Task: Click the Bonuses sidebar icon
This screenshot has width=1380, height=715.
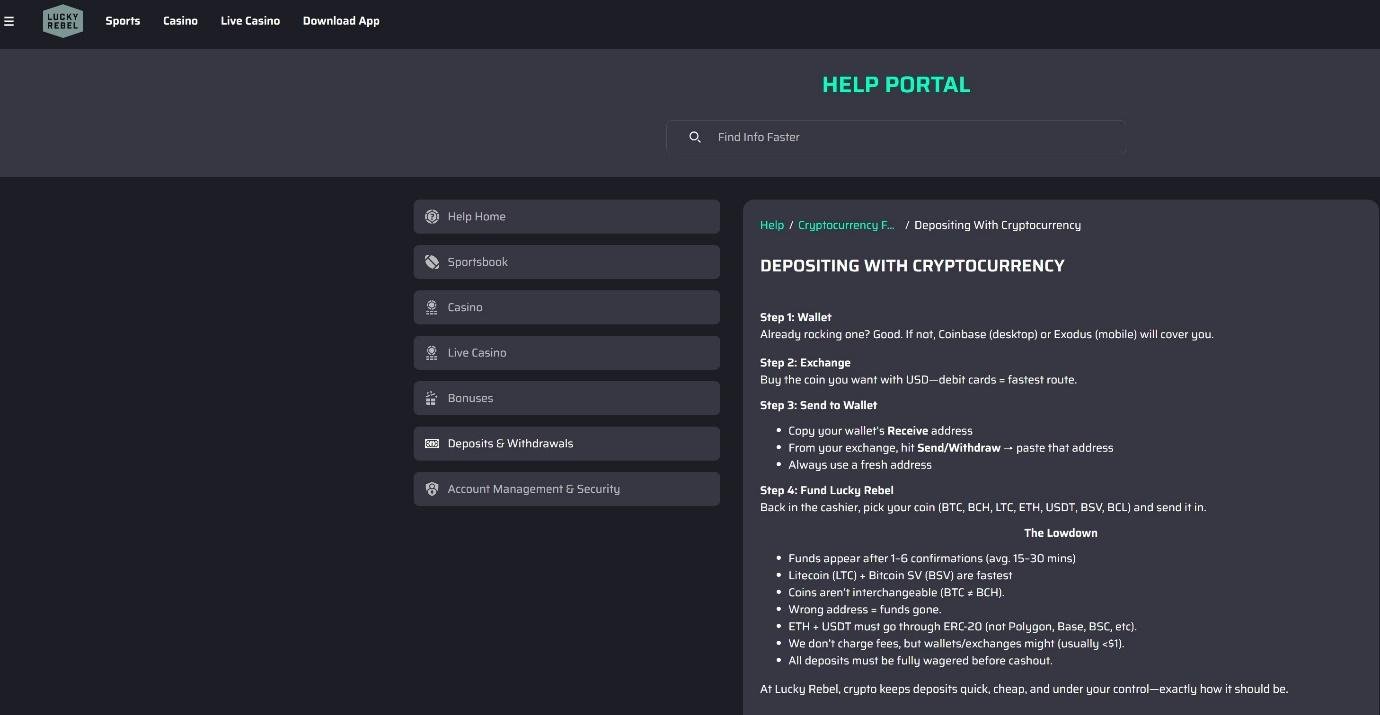Action: [432, 398]
